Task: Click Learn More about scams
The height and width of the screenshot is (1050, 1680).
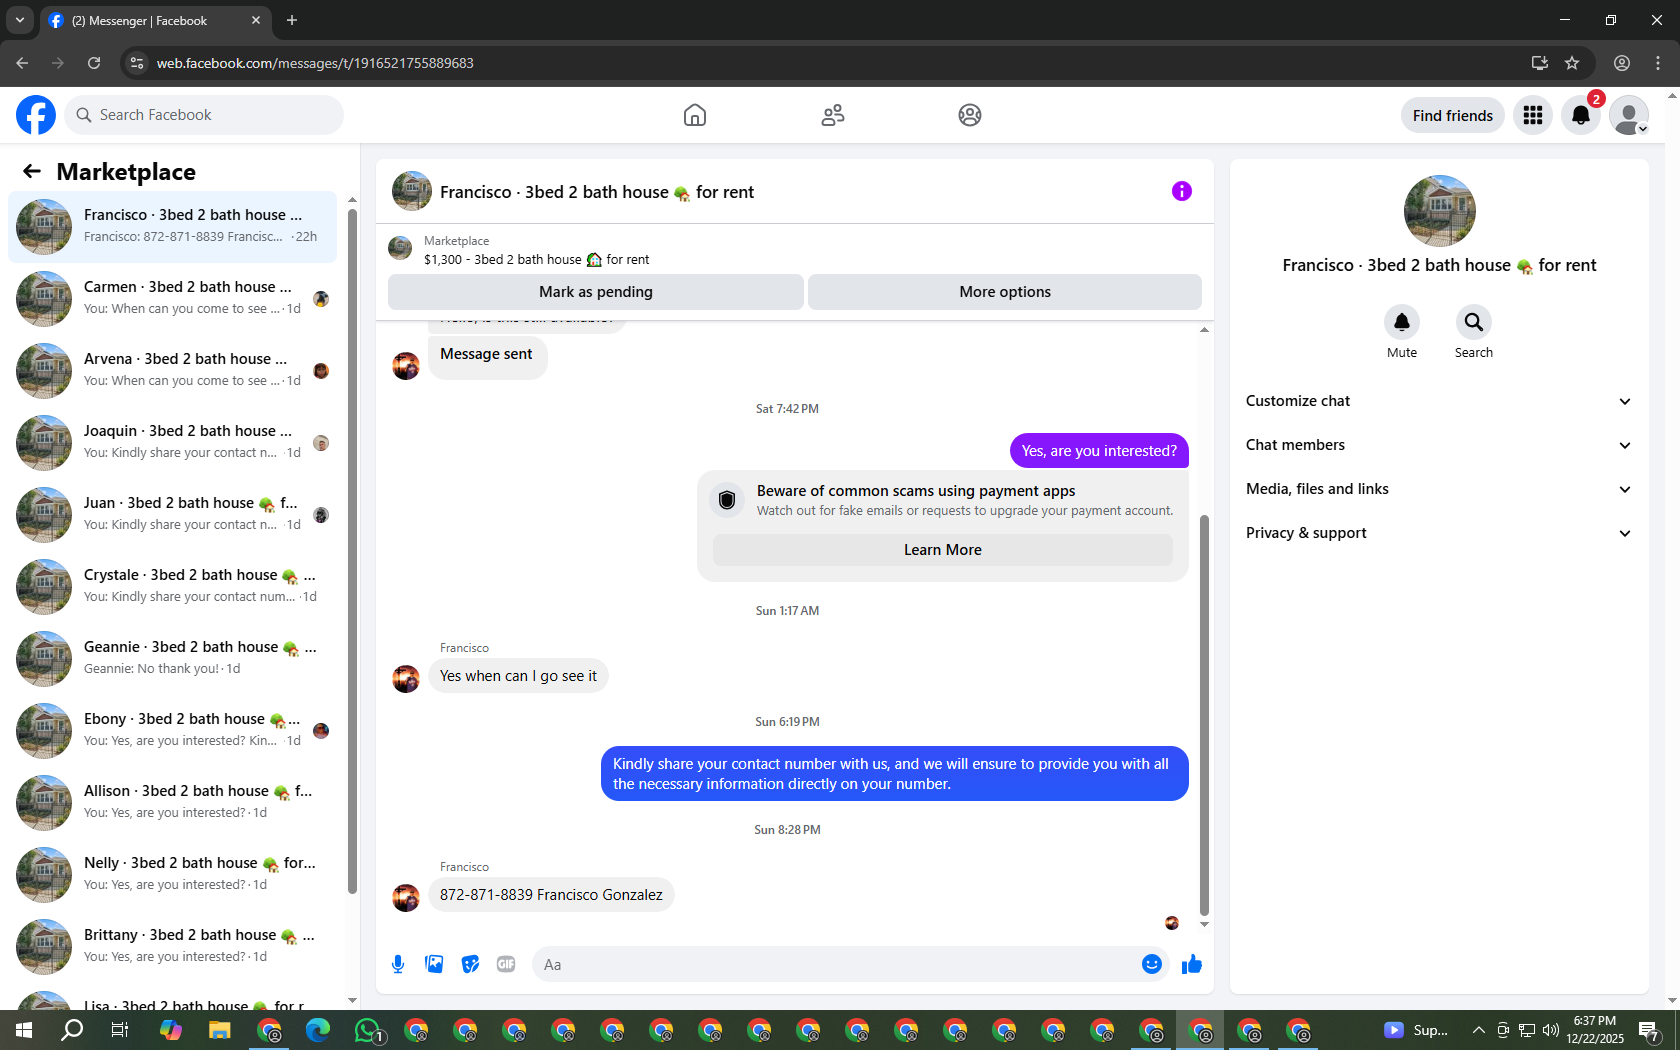Action: tap(943, 550)
